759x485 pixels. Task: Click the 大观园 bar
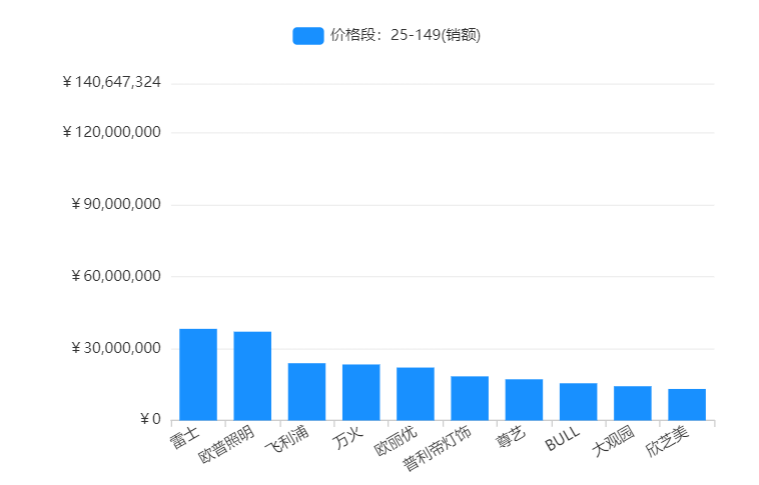pos(632,403)
